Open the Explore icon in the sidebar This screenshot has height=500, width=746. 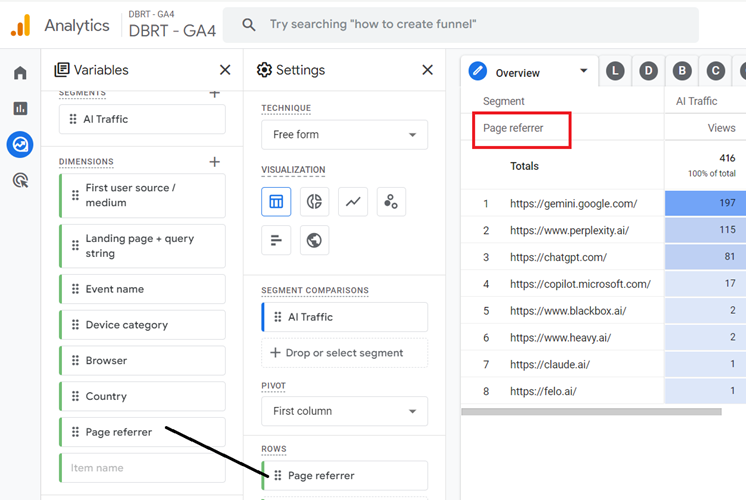(x=20, y=144)
